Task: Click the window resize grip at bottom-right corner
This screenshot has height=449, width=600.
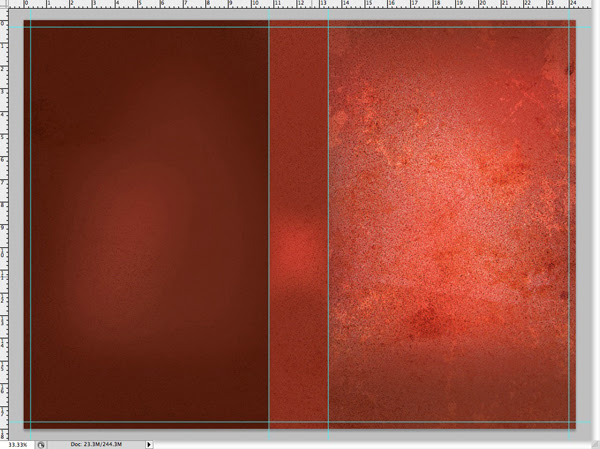Action: tap(594, 444)
